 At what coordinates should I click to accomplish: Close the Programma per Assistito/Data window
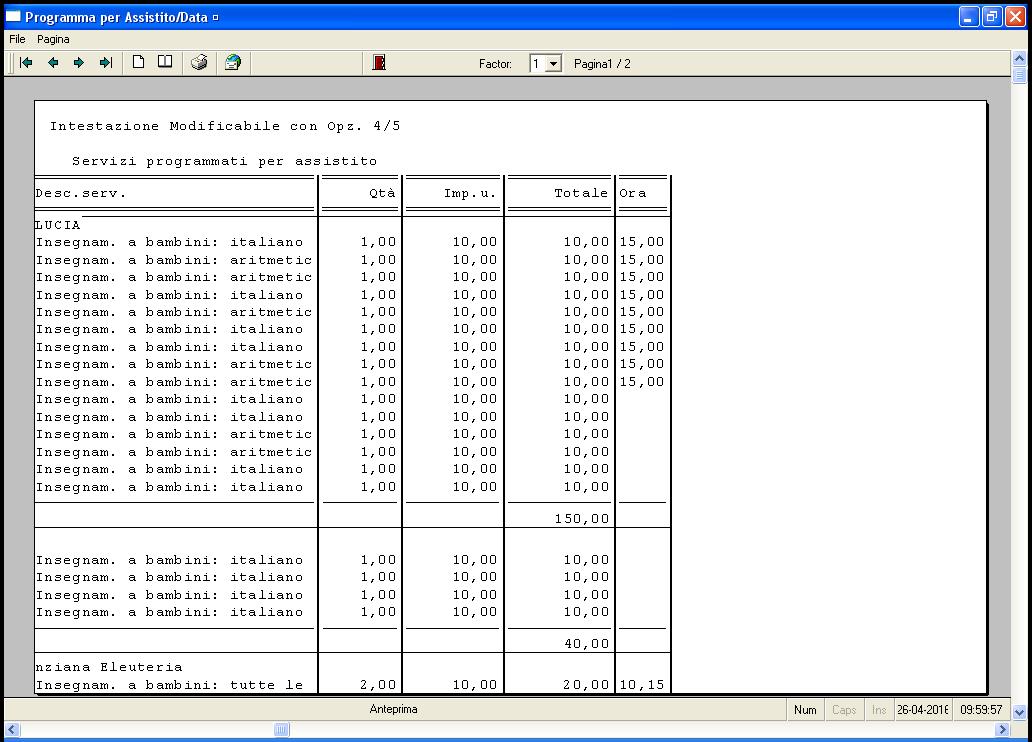(1016, 16)
